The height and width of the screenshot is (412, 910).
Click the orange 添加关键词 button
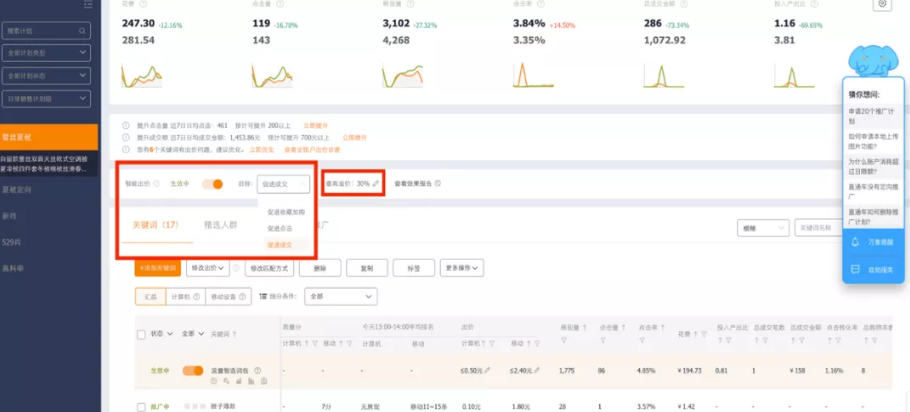point(158,268)
